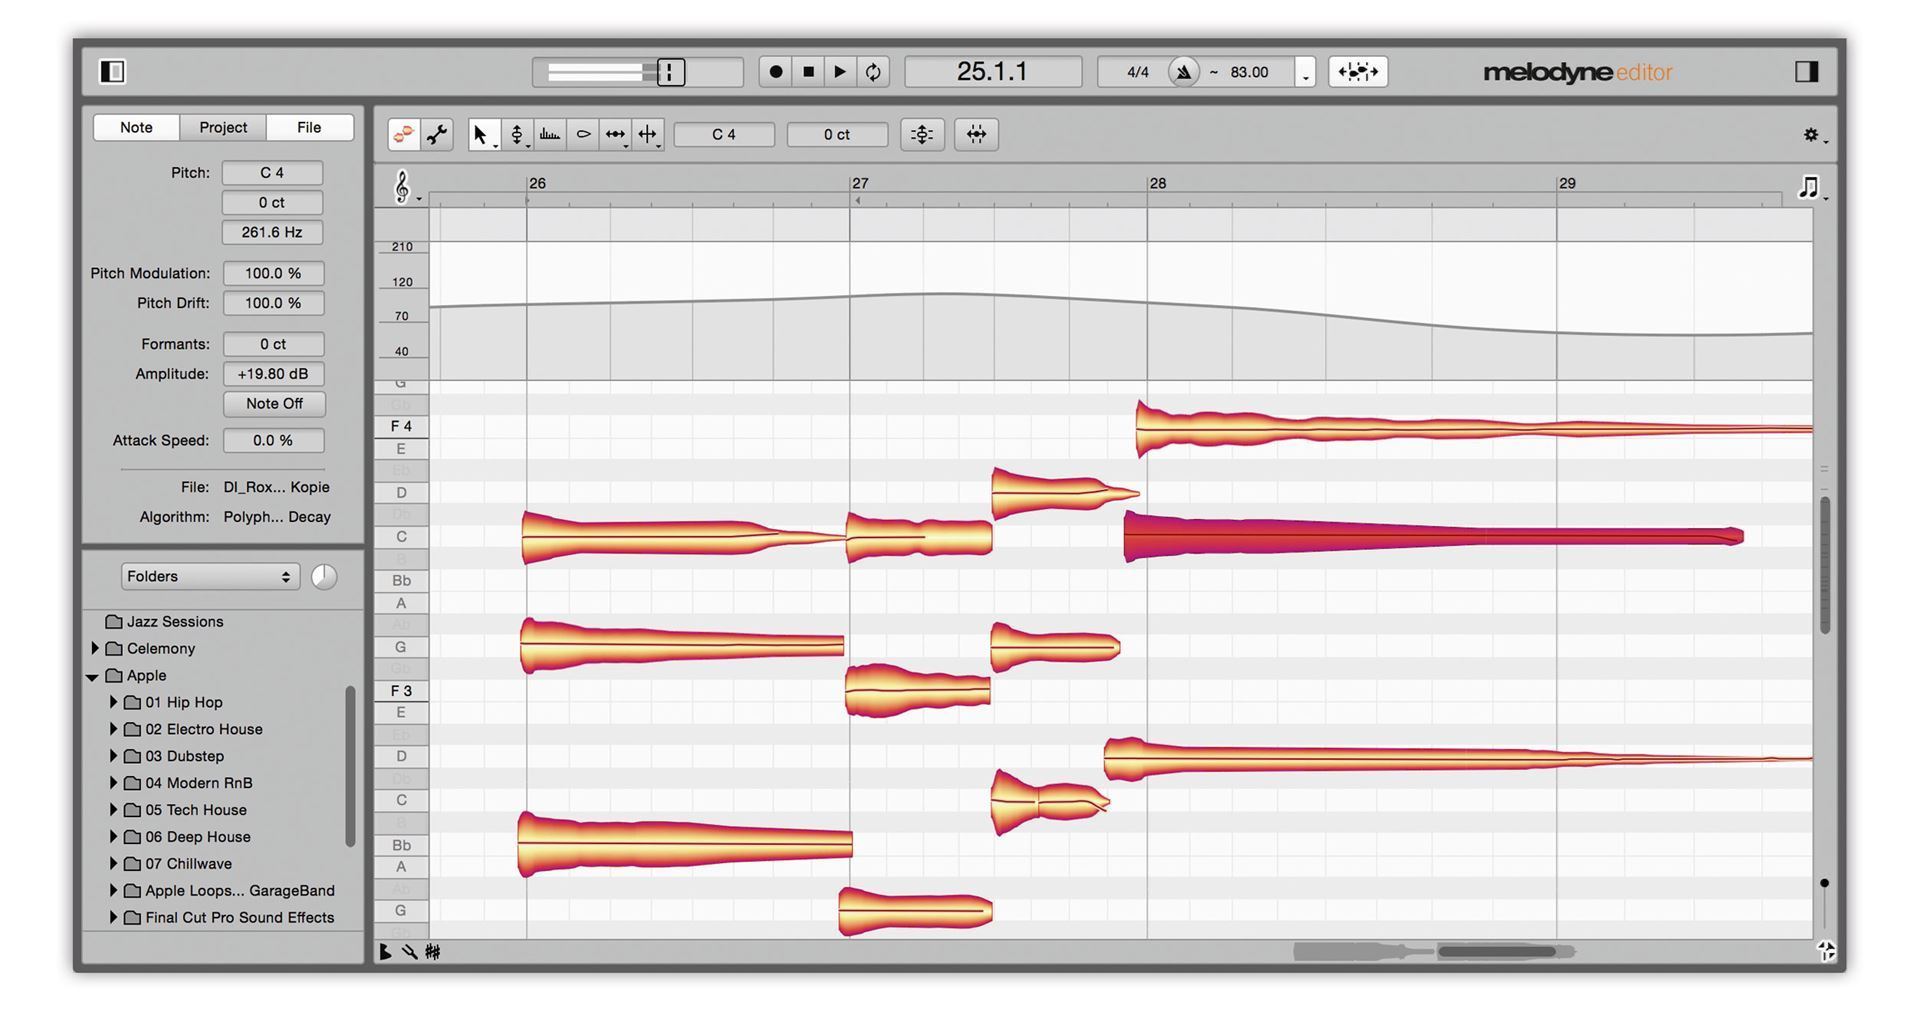Expand the 03 Dubstep folder

(x=113, y=756)
